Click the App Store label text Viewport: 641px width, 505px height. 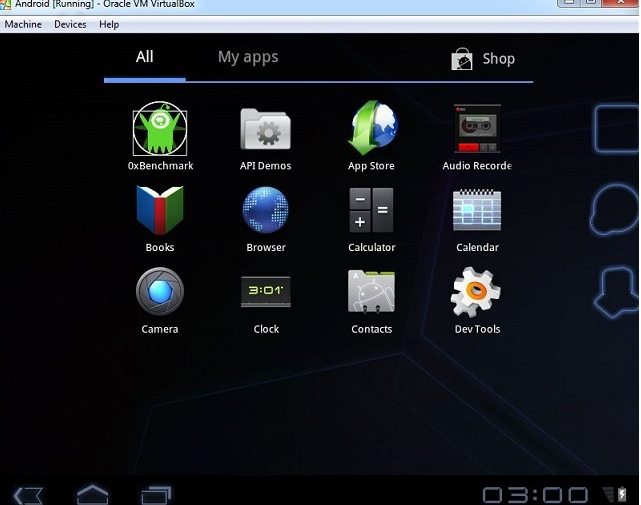pos(371,166)
